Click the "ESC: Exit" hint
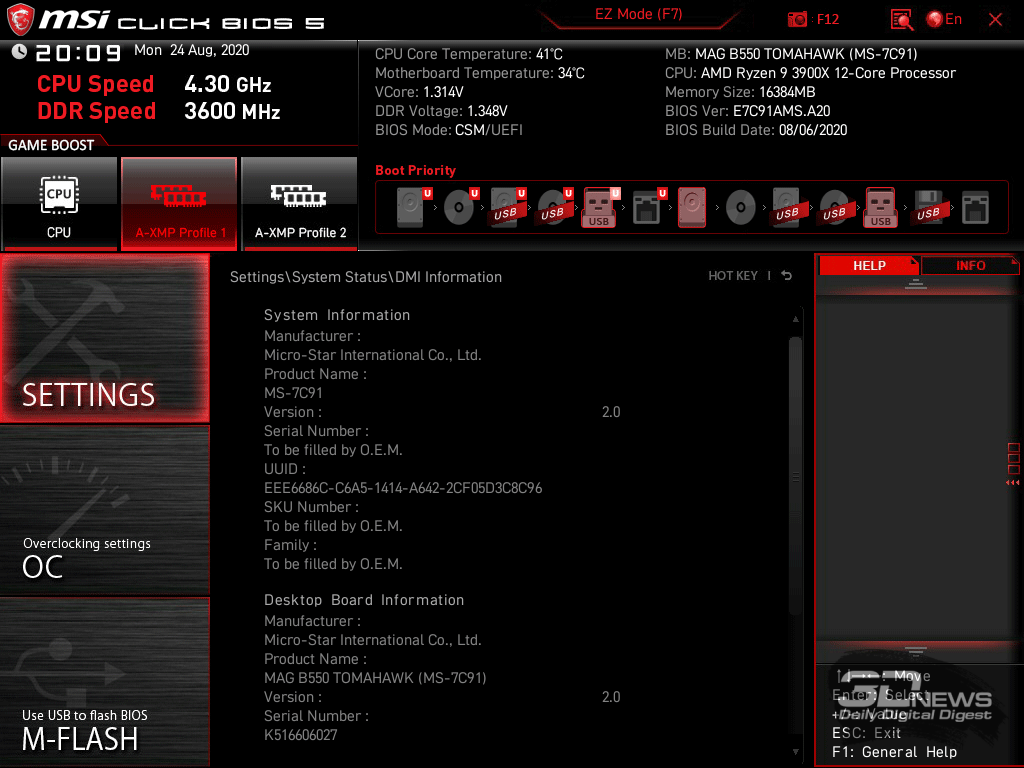This screenshot has width=1024, height=768. [x=866, y=733]
